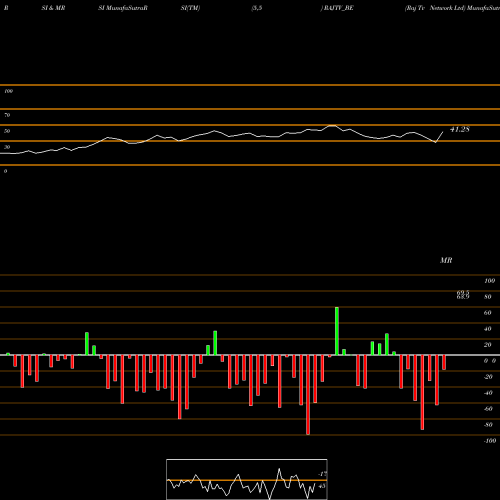500x500 pixels.
Task: Open the mini oscillator thumbnail chart at bottom
Action: (247, 479)
